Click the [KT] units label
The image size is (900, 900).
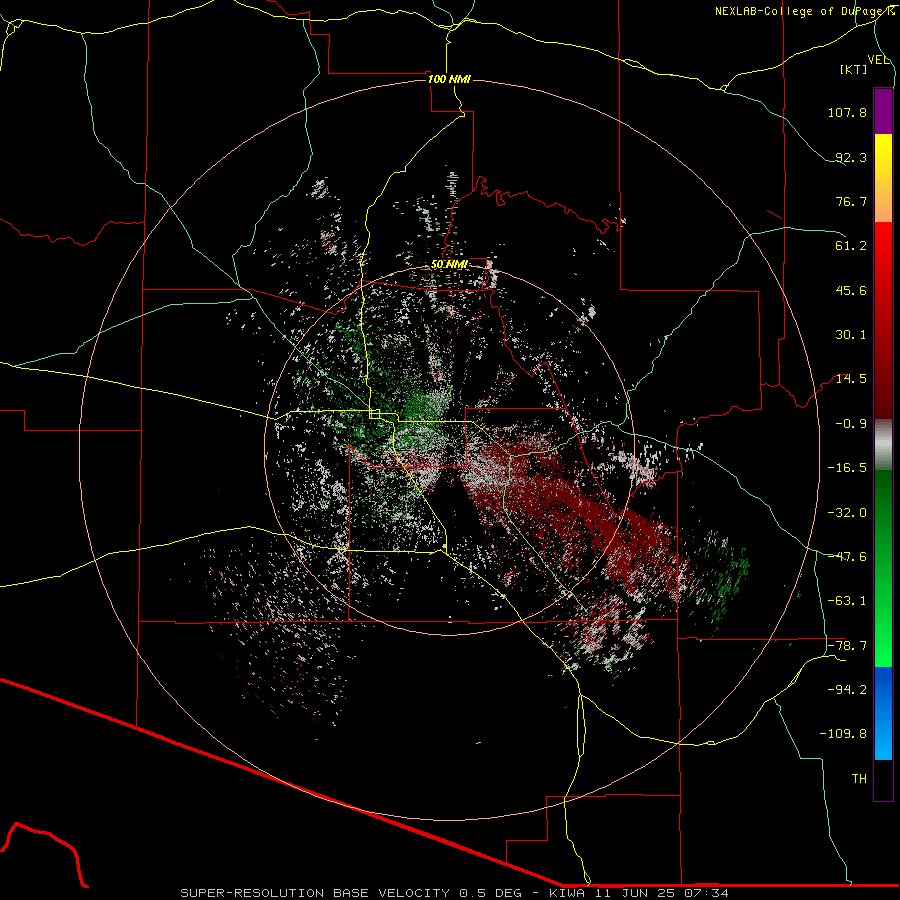tap(854, 69)
